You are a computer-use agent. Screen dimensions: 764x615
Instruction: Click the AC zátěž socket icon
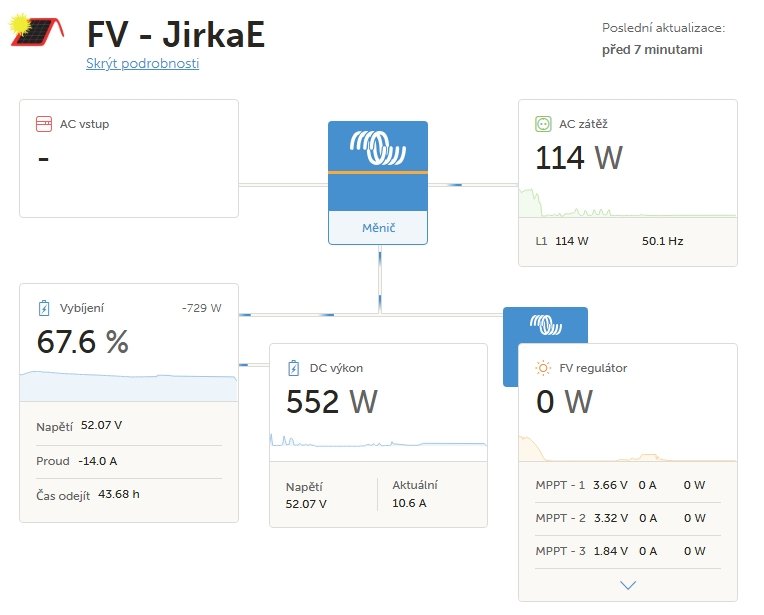pos(543,124)
